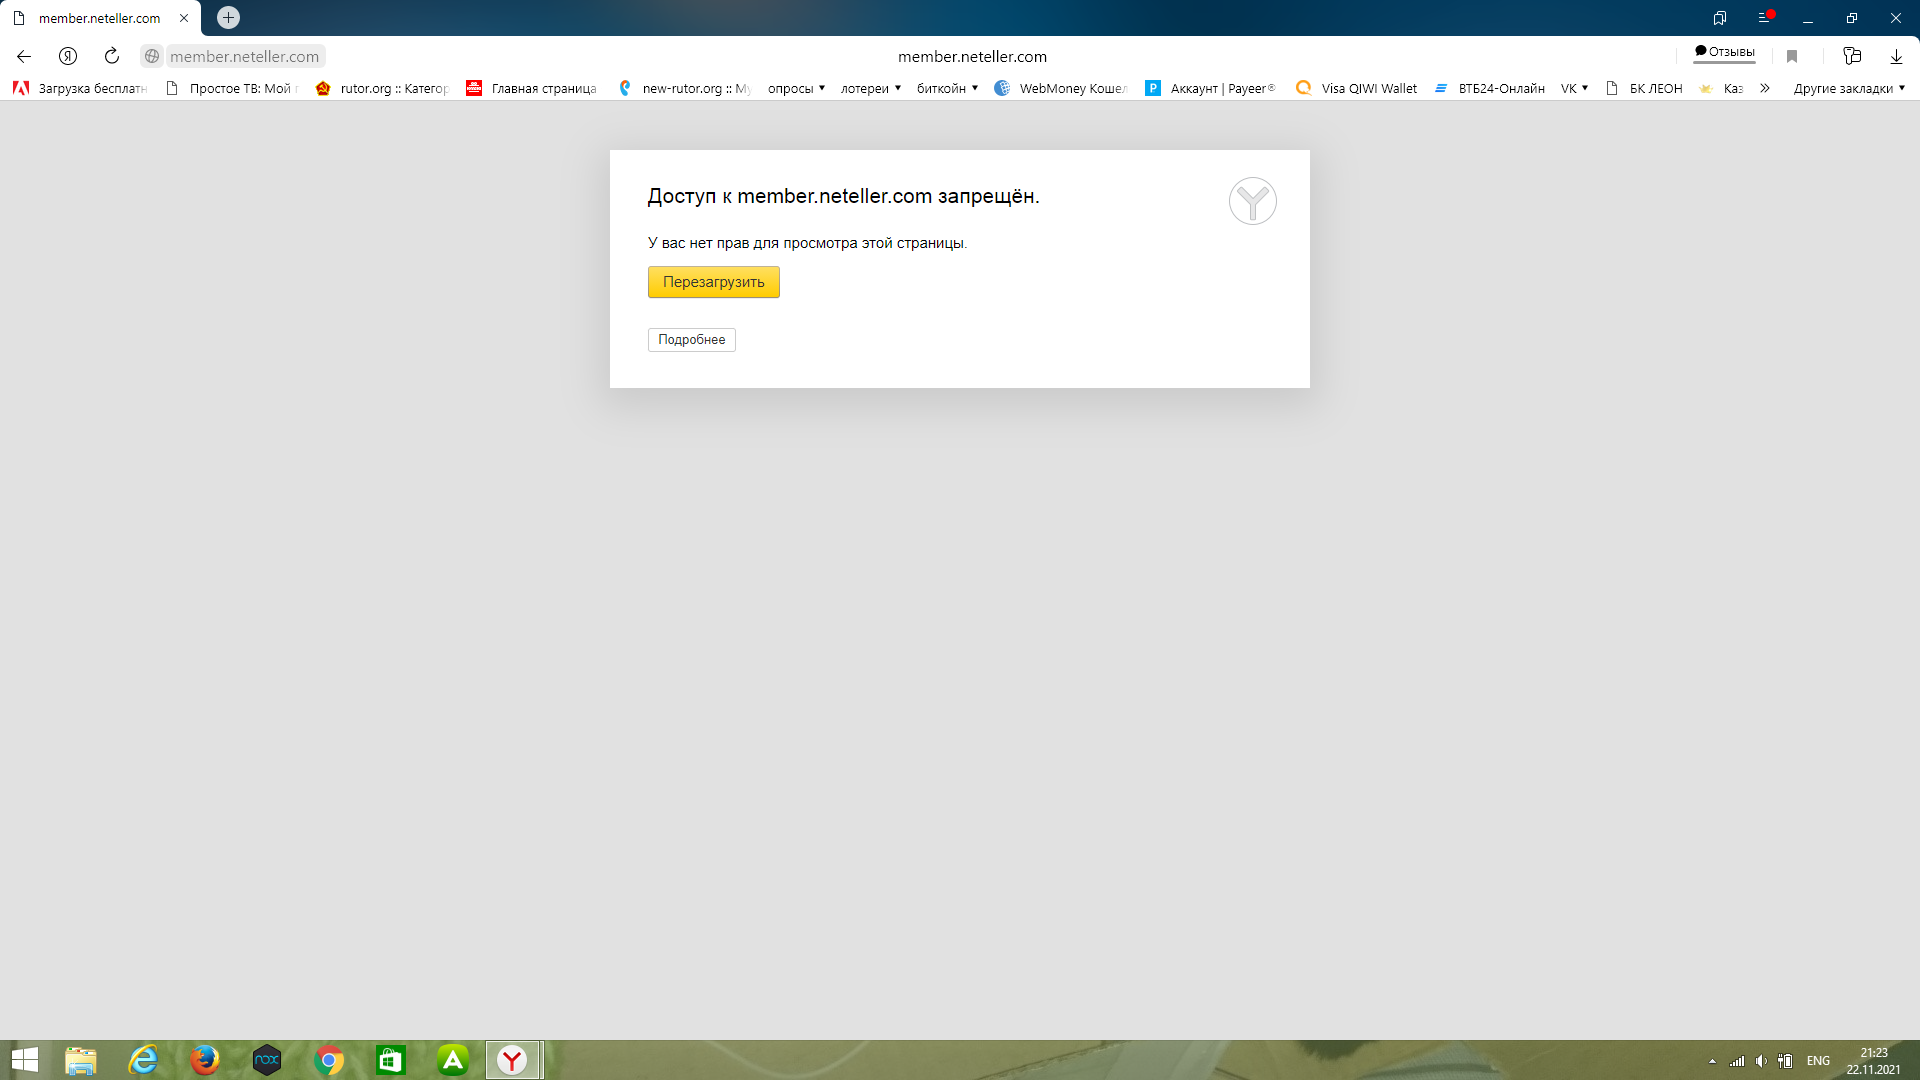Expand the опросы bookmarks folder
Screen dimensions: 1920x1080
coord(796,88)
